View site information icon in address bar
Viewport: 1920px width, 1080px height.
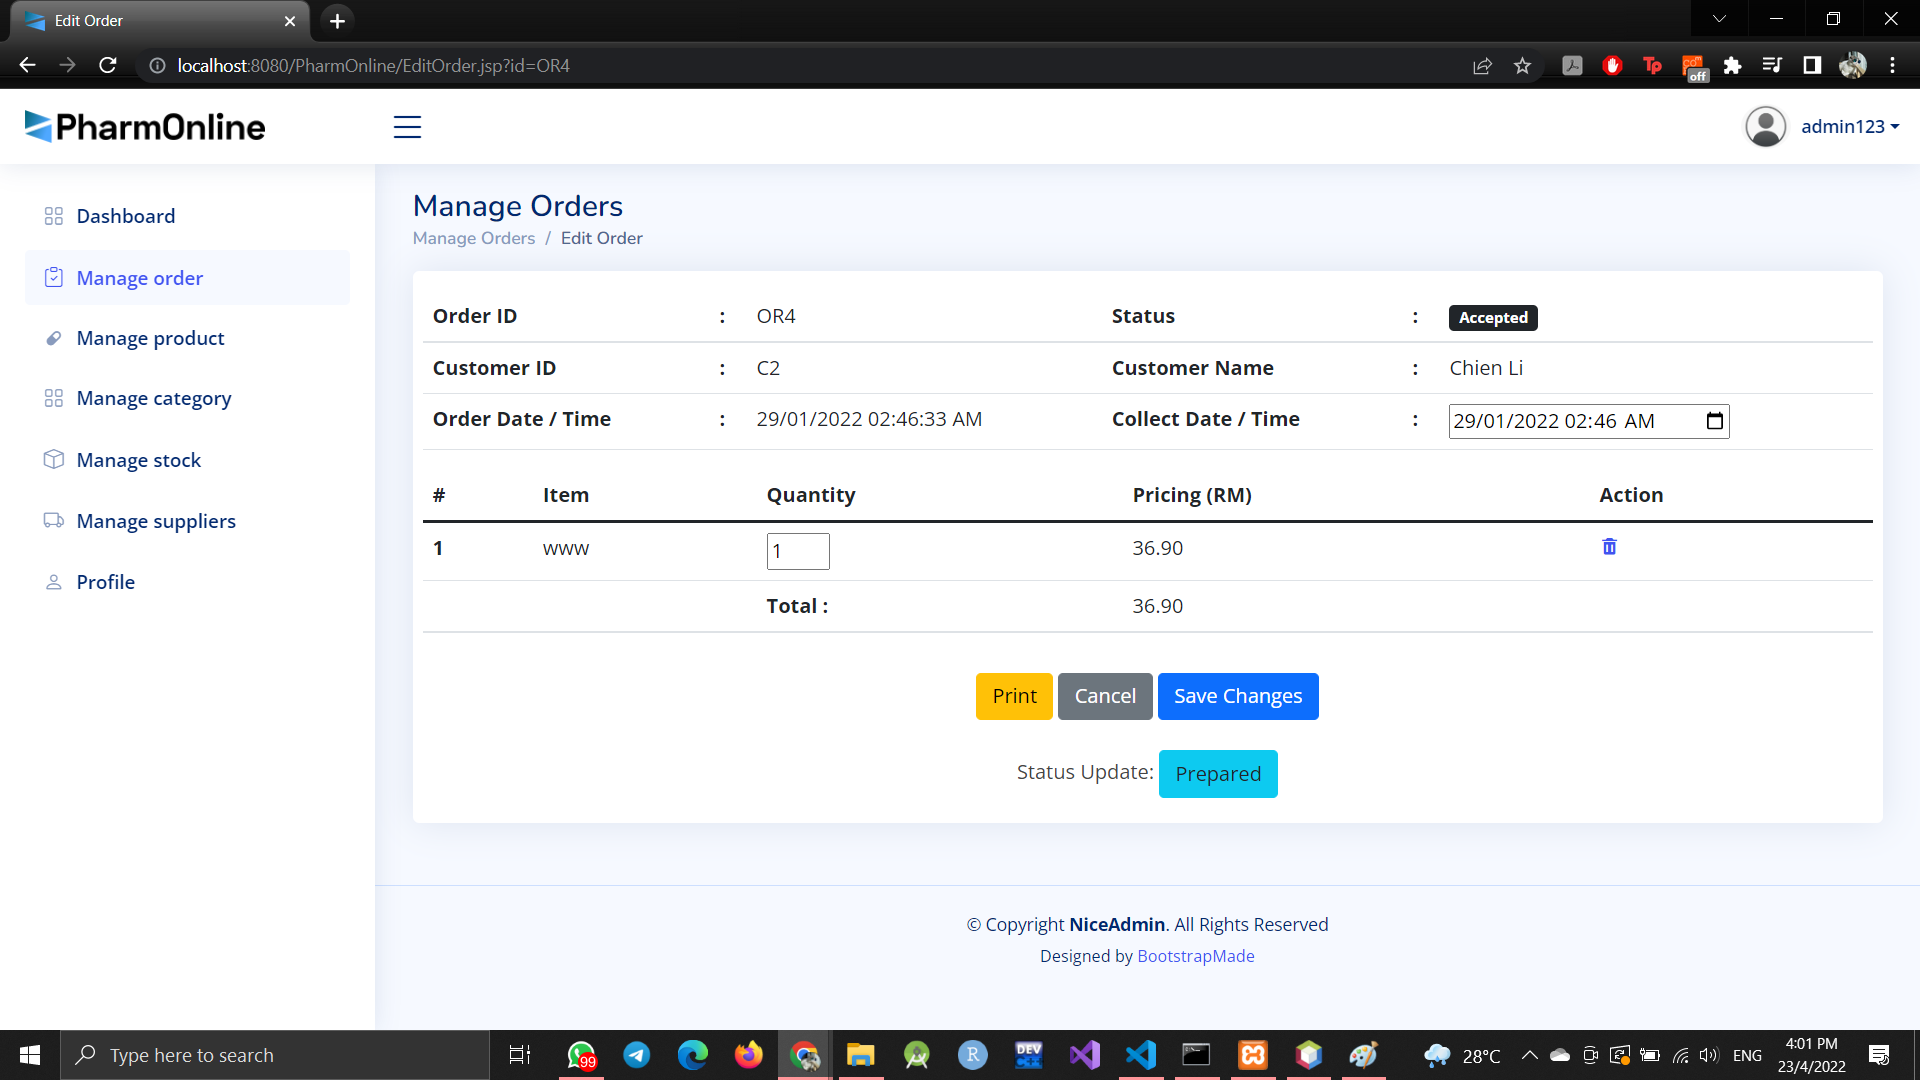point(157,66)
